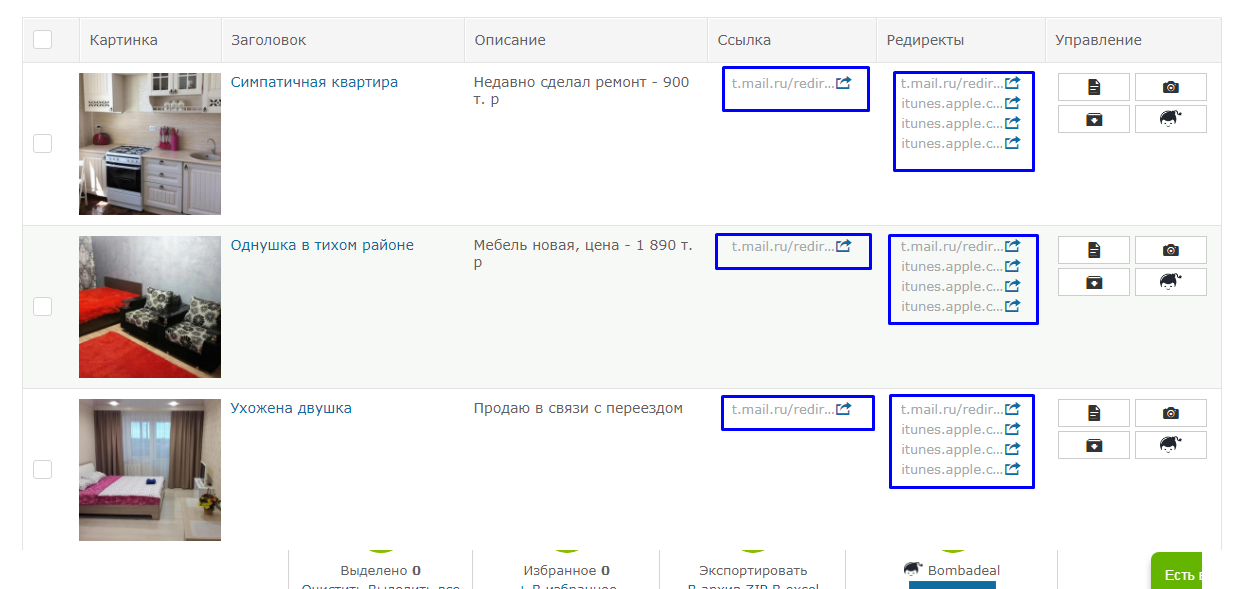
Task: Open external-link icon in Ссылка column, Однушка row
Action: (843, 246)
